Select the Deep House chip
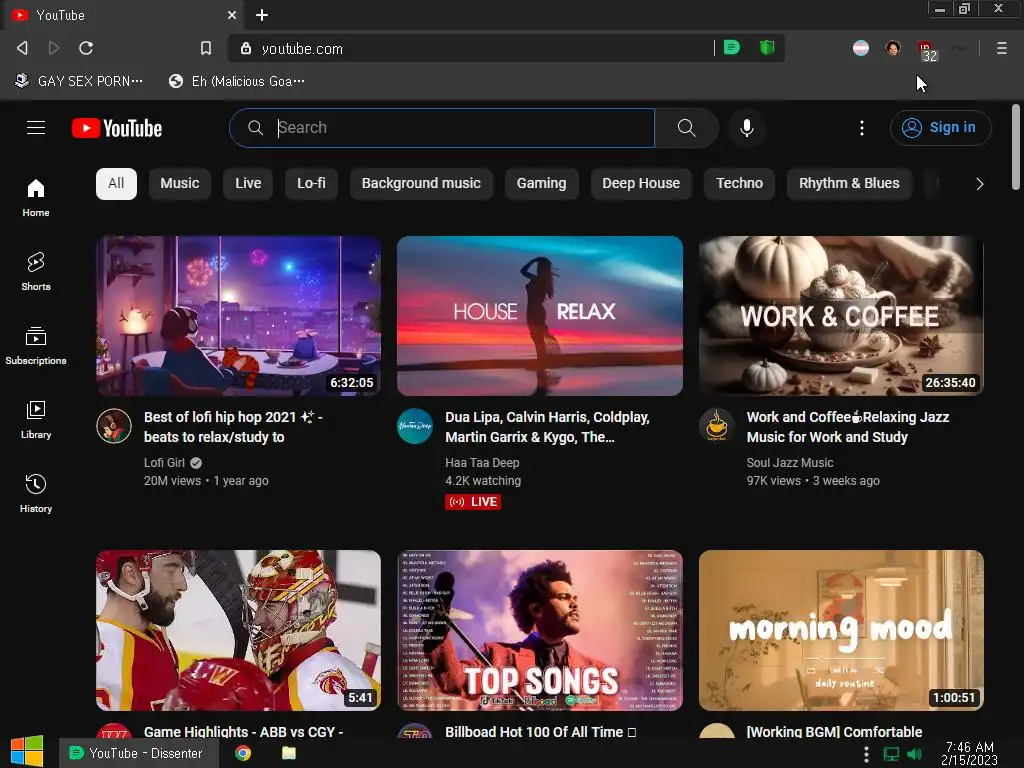Viewport: 1024px width, 768px height. (x=641, y=184)
